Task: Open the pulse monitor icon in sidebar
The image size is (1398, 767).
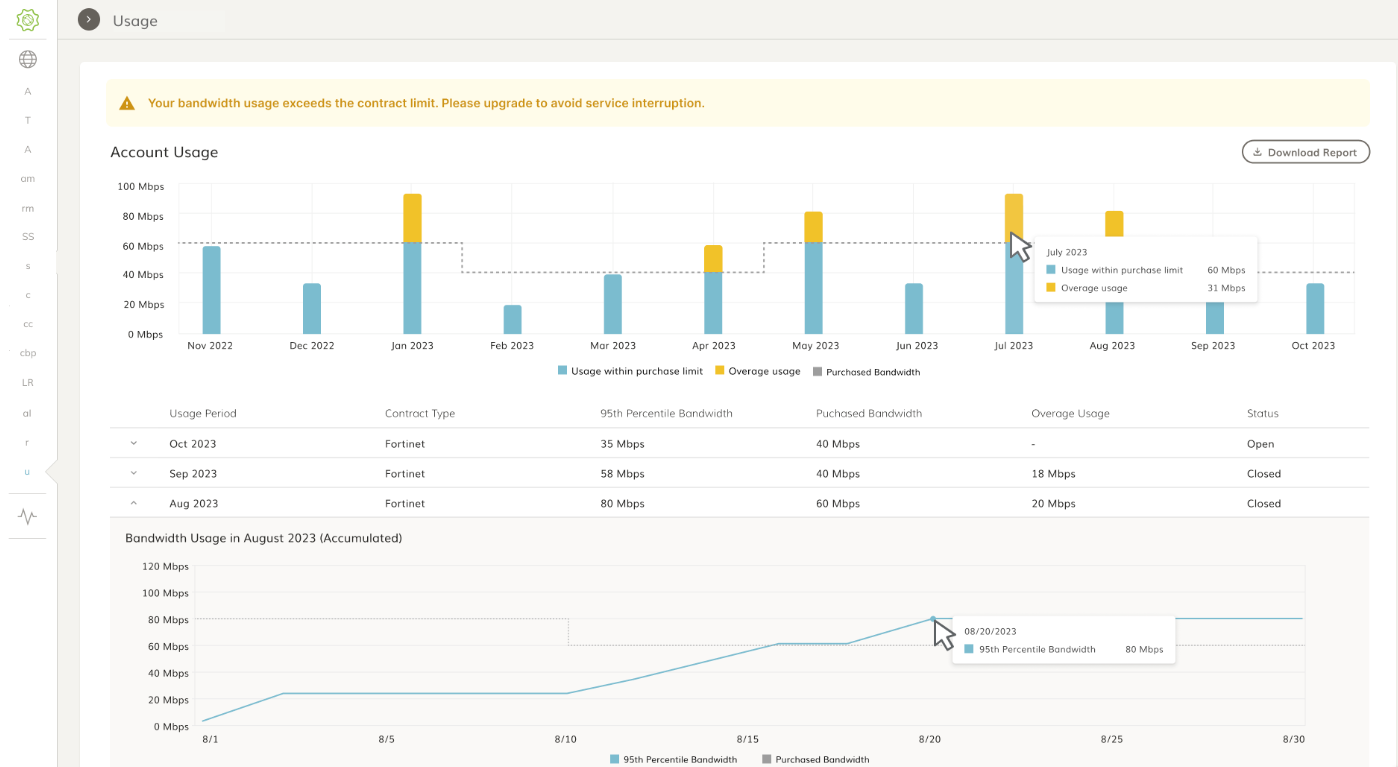Action: click(x=28, y=517)
